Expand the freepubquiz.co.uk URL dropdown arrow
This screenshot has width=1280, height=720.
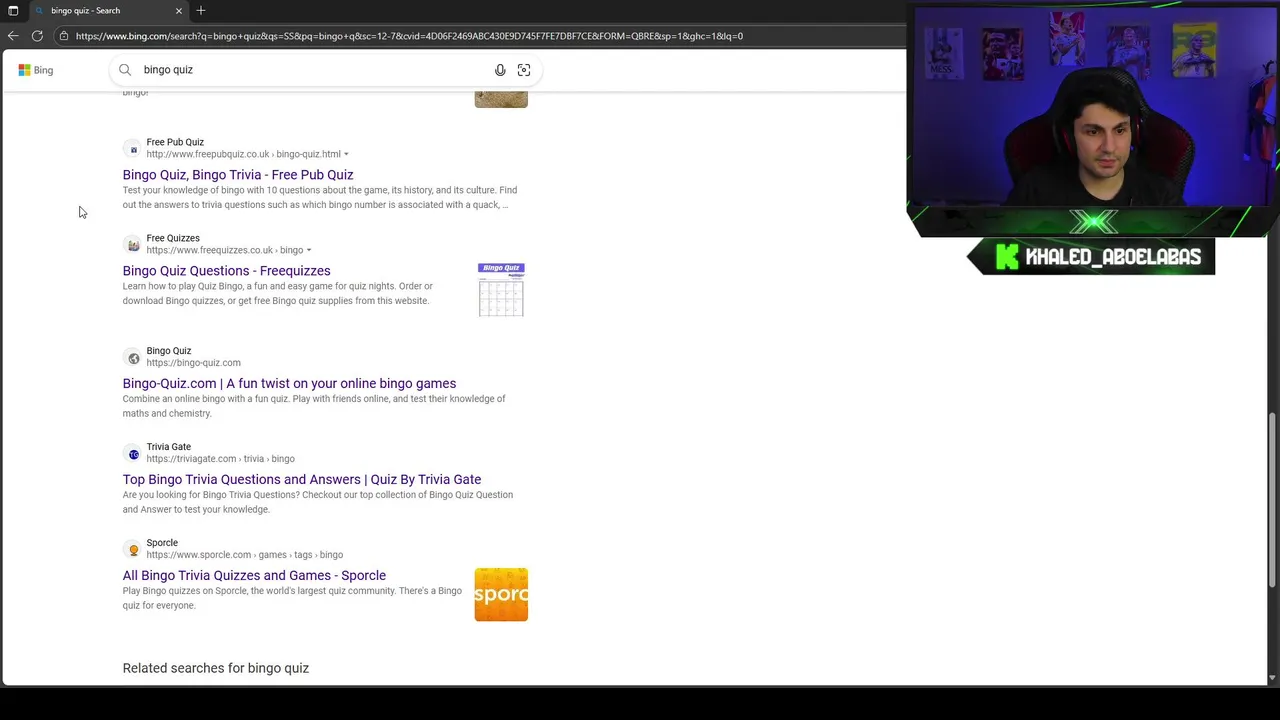346,155
